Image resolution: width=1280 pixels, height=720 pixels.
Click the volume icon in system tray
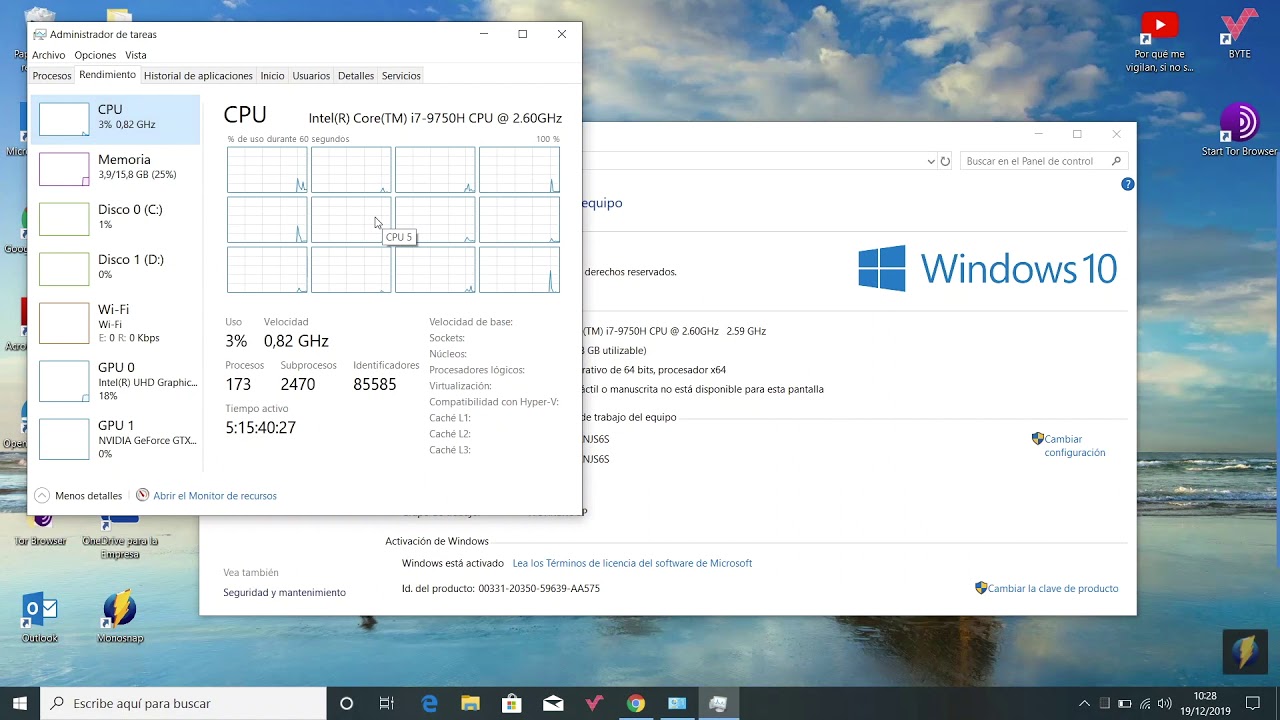click(1165, 703)
